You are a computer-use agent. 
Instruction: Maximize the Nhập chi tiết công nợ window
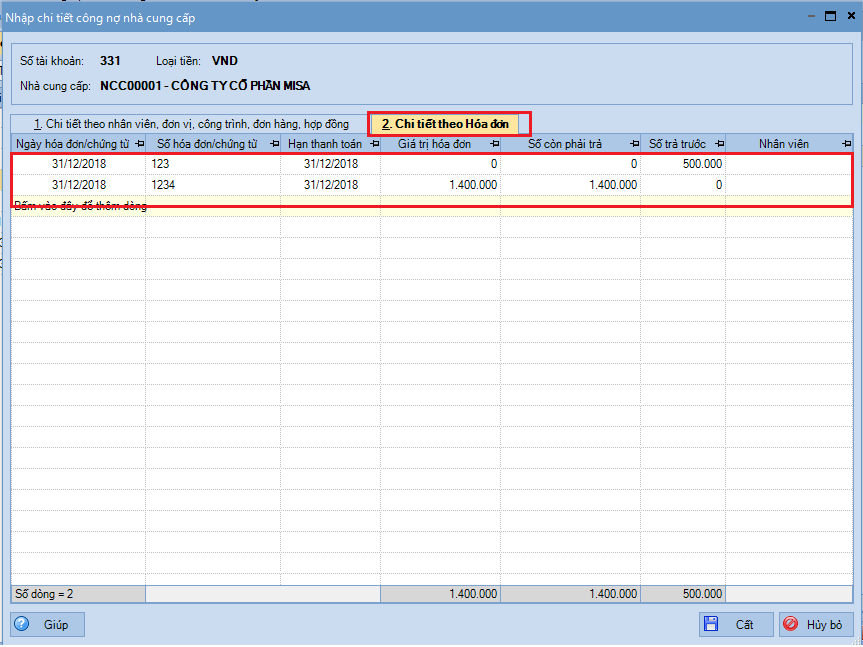pos(829,16)
